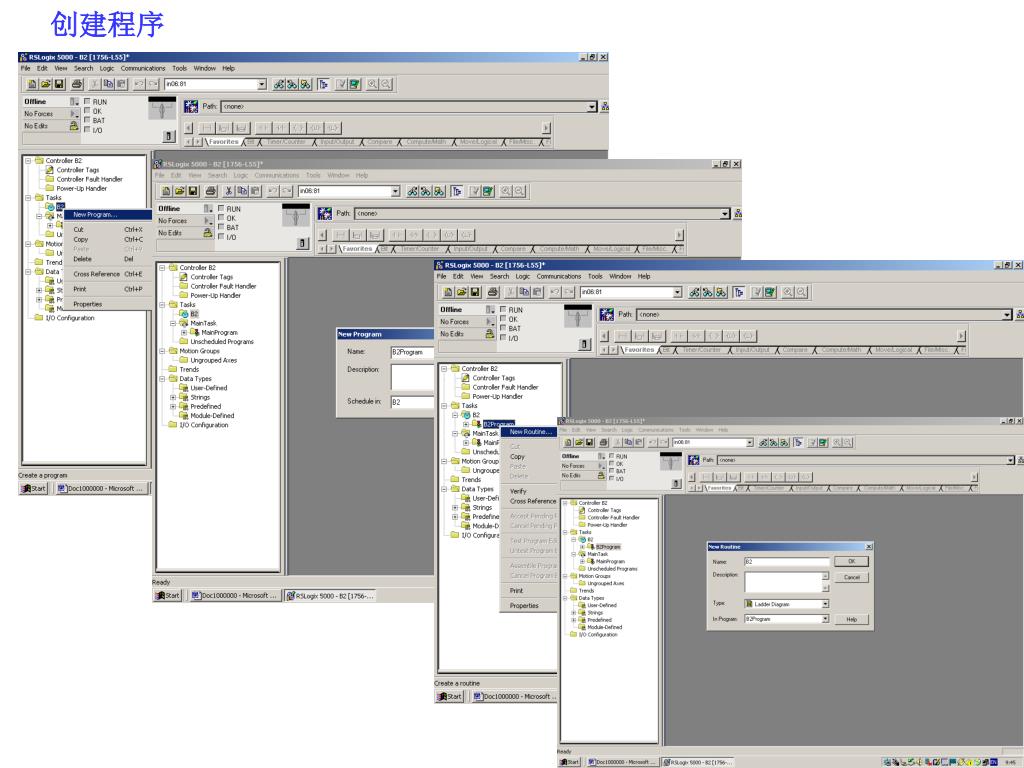The height and width of the screenshot is (768, 1024).
Task: Open Path dropdown arrow in top-left window
Action: coord(592,106)
